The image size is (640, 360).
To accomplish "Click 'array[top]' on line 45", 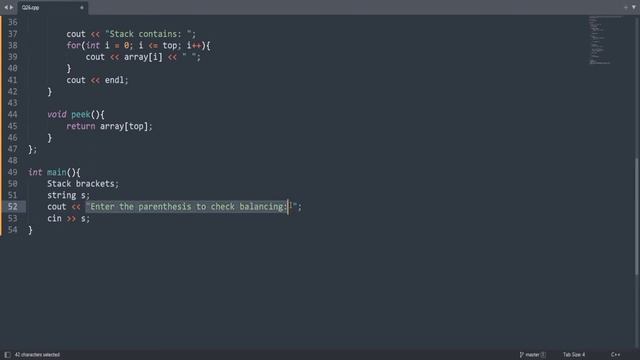I will click(124, 126).
